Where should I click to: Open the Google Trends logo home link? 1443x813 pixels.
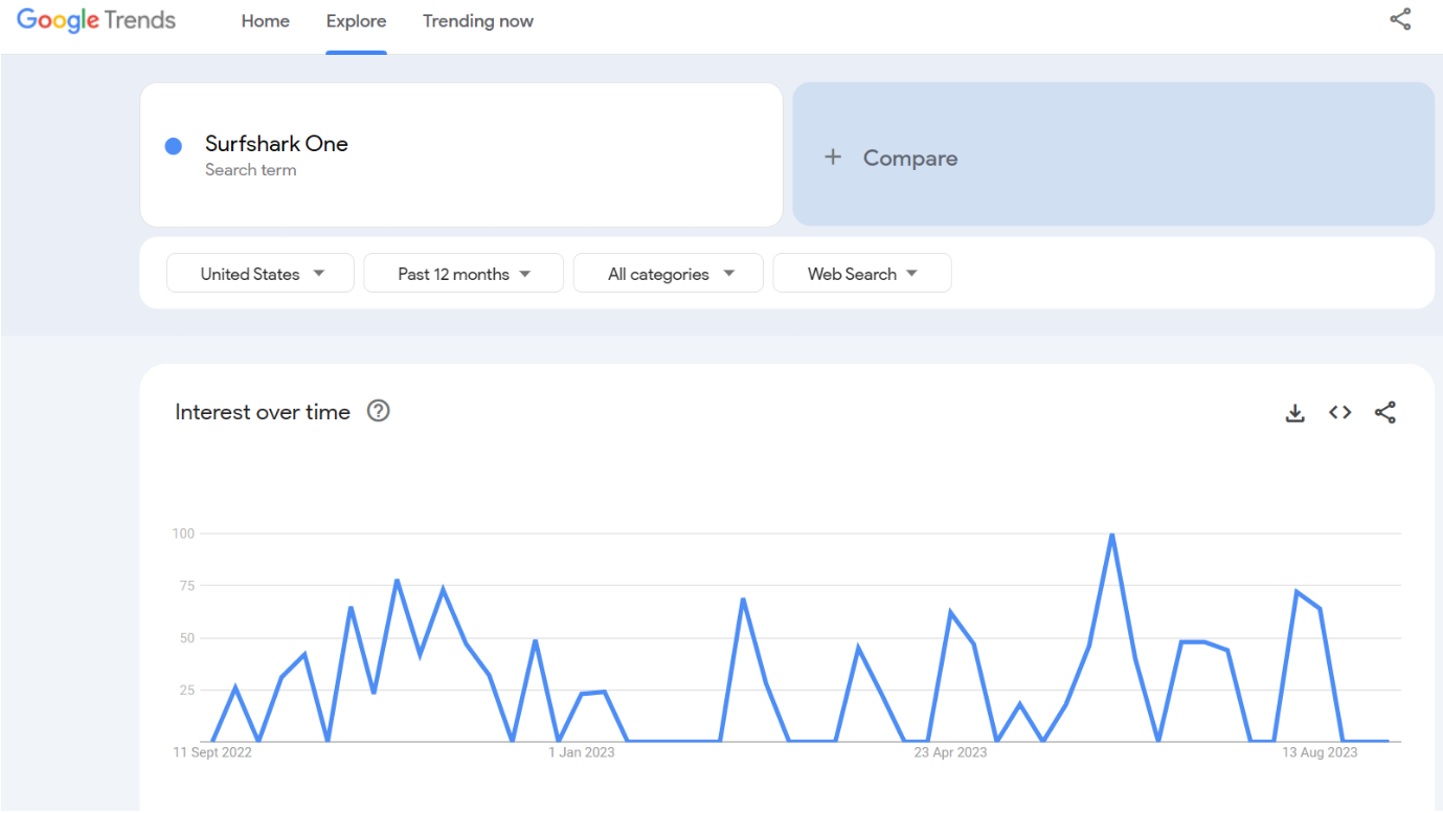pyautogui.click(x=96, y=21)
